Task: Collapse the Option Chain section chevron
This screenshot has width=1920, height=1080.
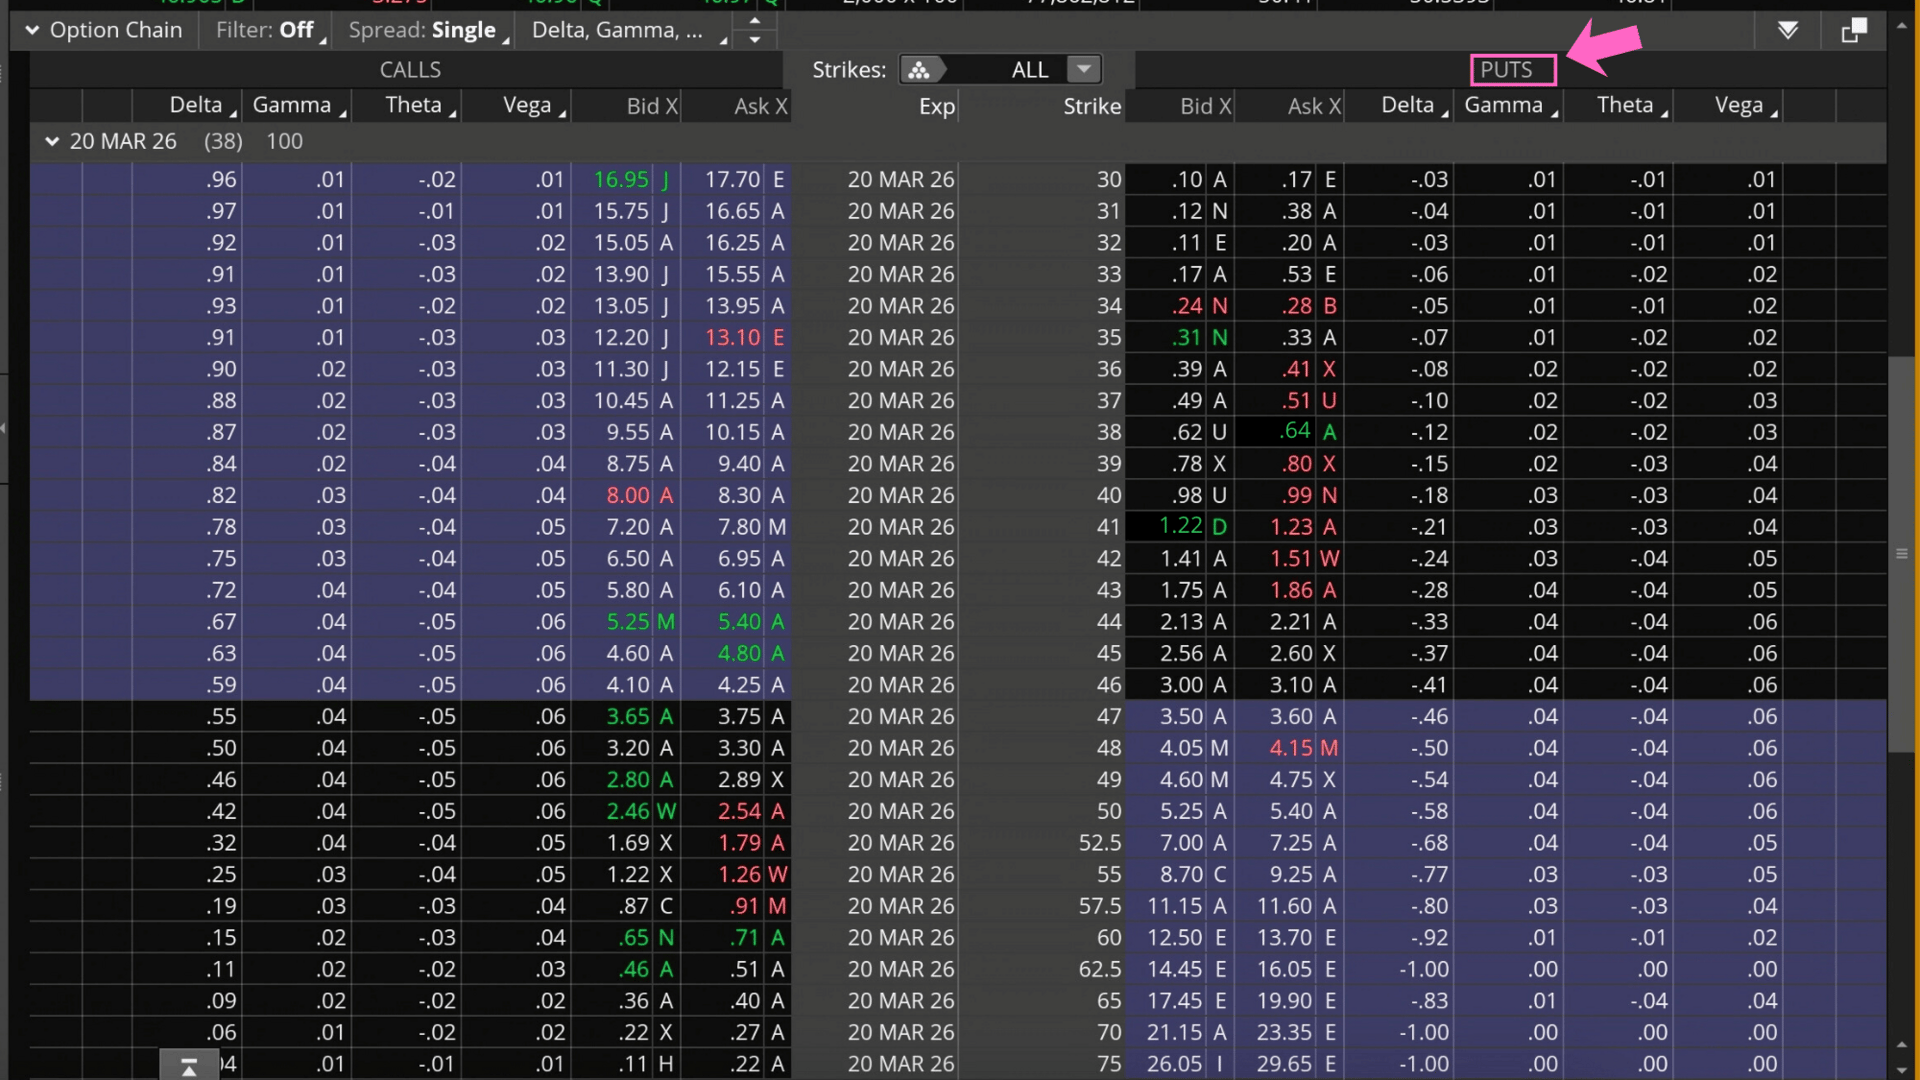Action: (x=32, y=30)
